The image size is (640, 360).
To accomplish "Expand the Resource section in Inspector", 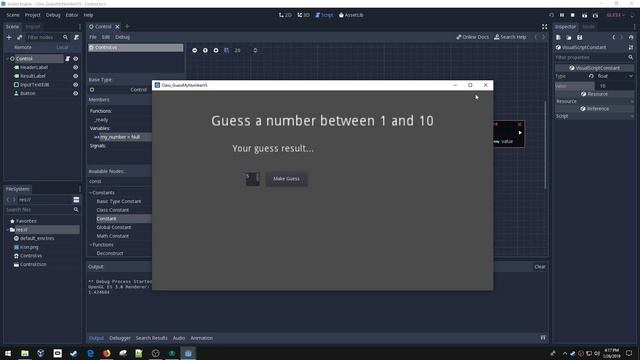I will 594,101.
